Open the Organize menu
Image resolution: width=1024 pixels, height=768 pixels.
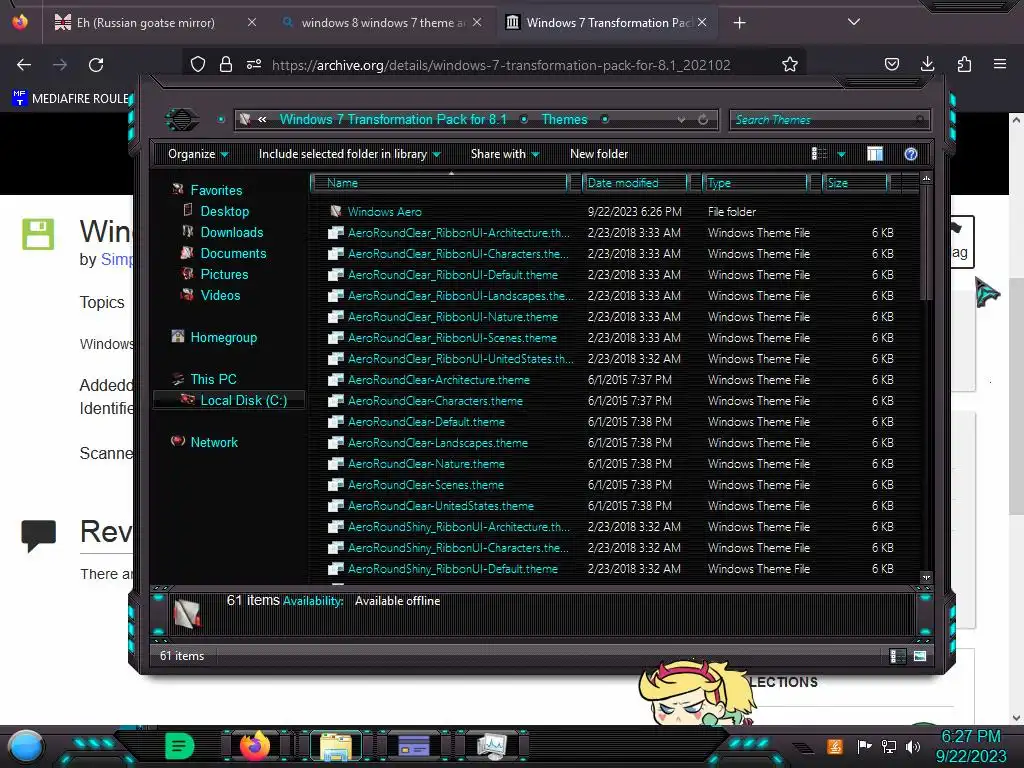tap(198, 154)
